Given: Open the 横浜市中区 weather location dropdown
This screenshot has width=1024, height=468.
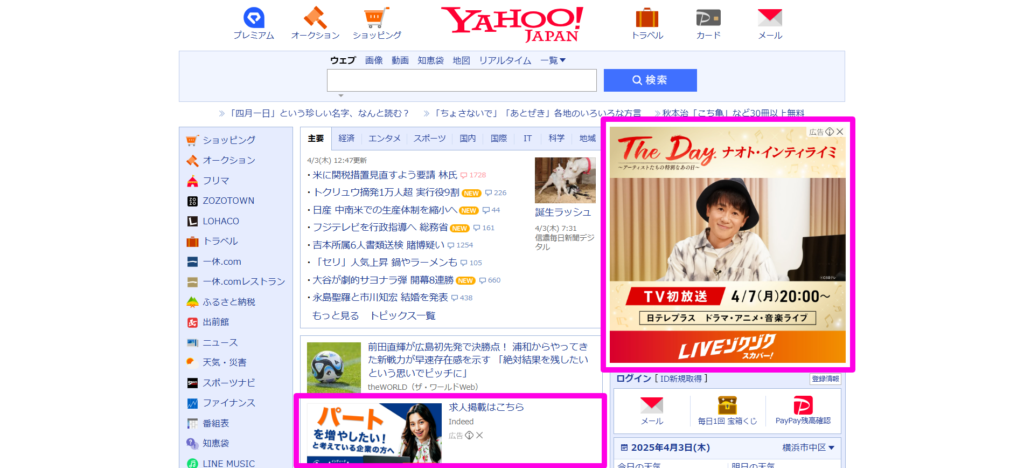Looking at the screenshot, I should (808, 448).
